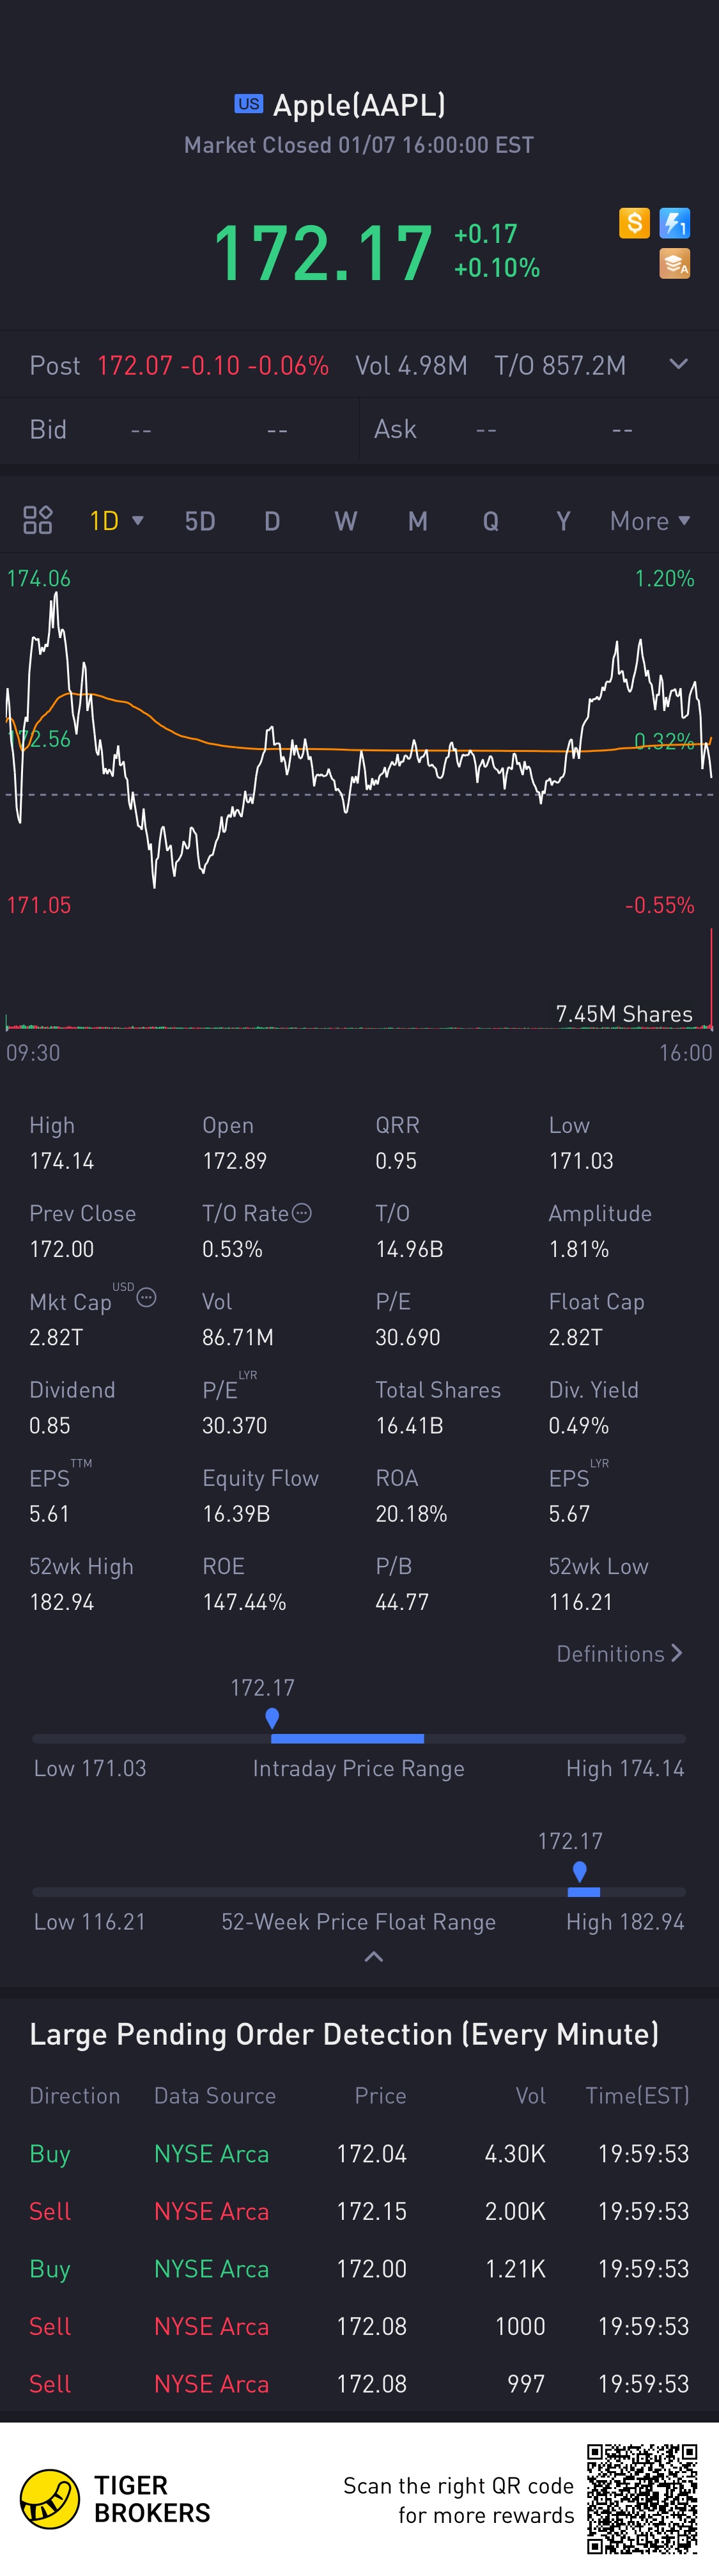Open the chart layout grid icon

[x=38, y=520]
